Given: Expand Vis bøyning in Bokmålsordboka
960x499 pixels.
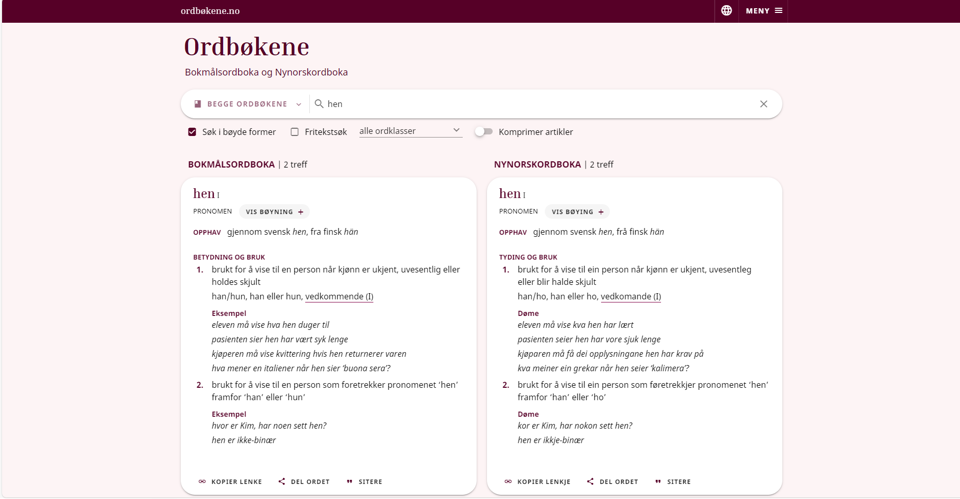Looking at the screenshot, I should [275, 212].
